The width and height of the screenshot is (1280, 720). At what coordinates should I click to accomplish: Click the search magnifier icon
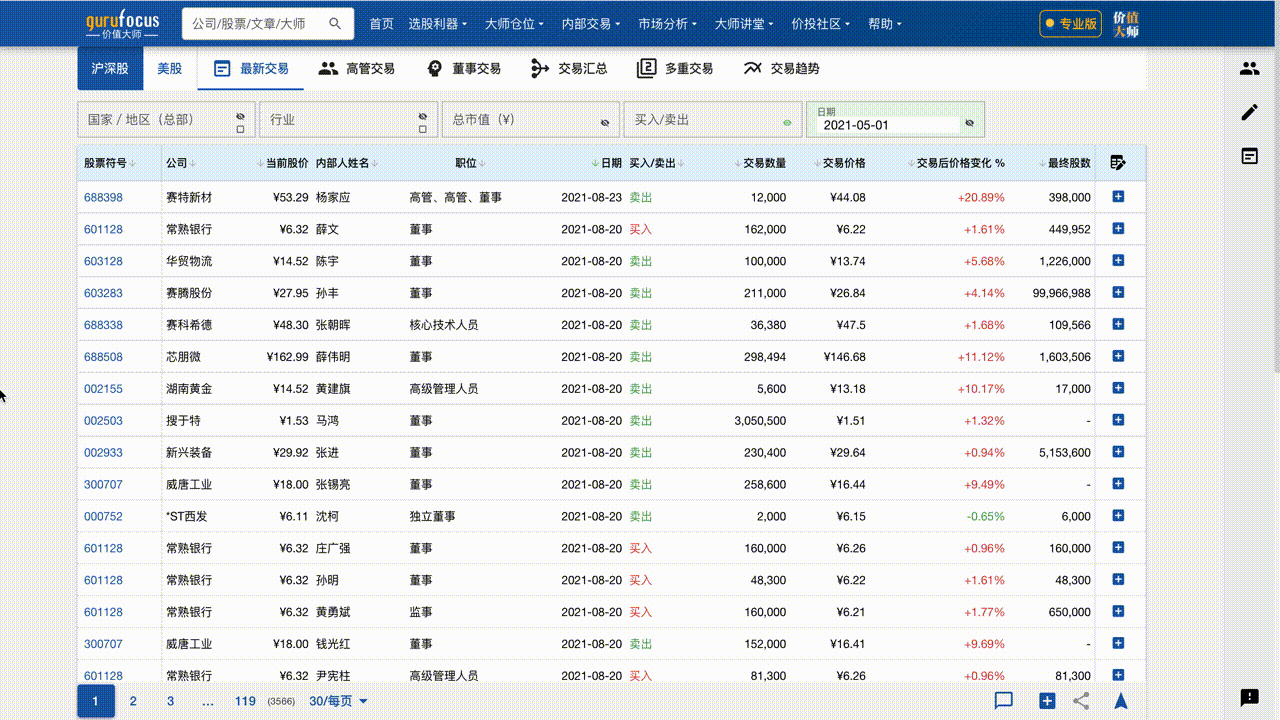point(335,23)
